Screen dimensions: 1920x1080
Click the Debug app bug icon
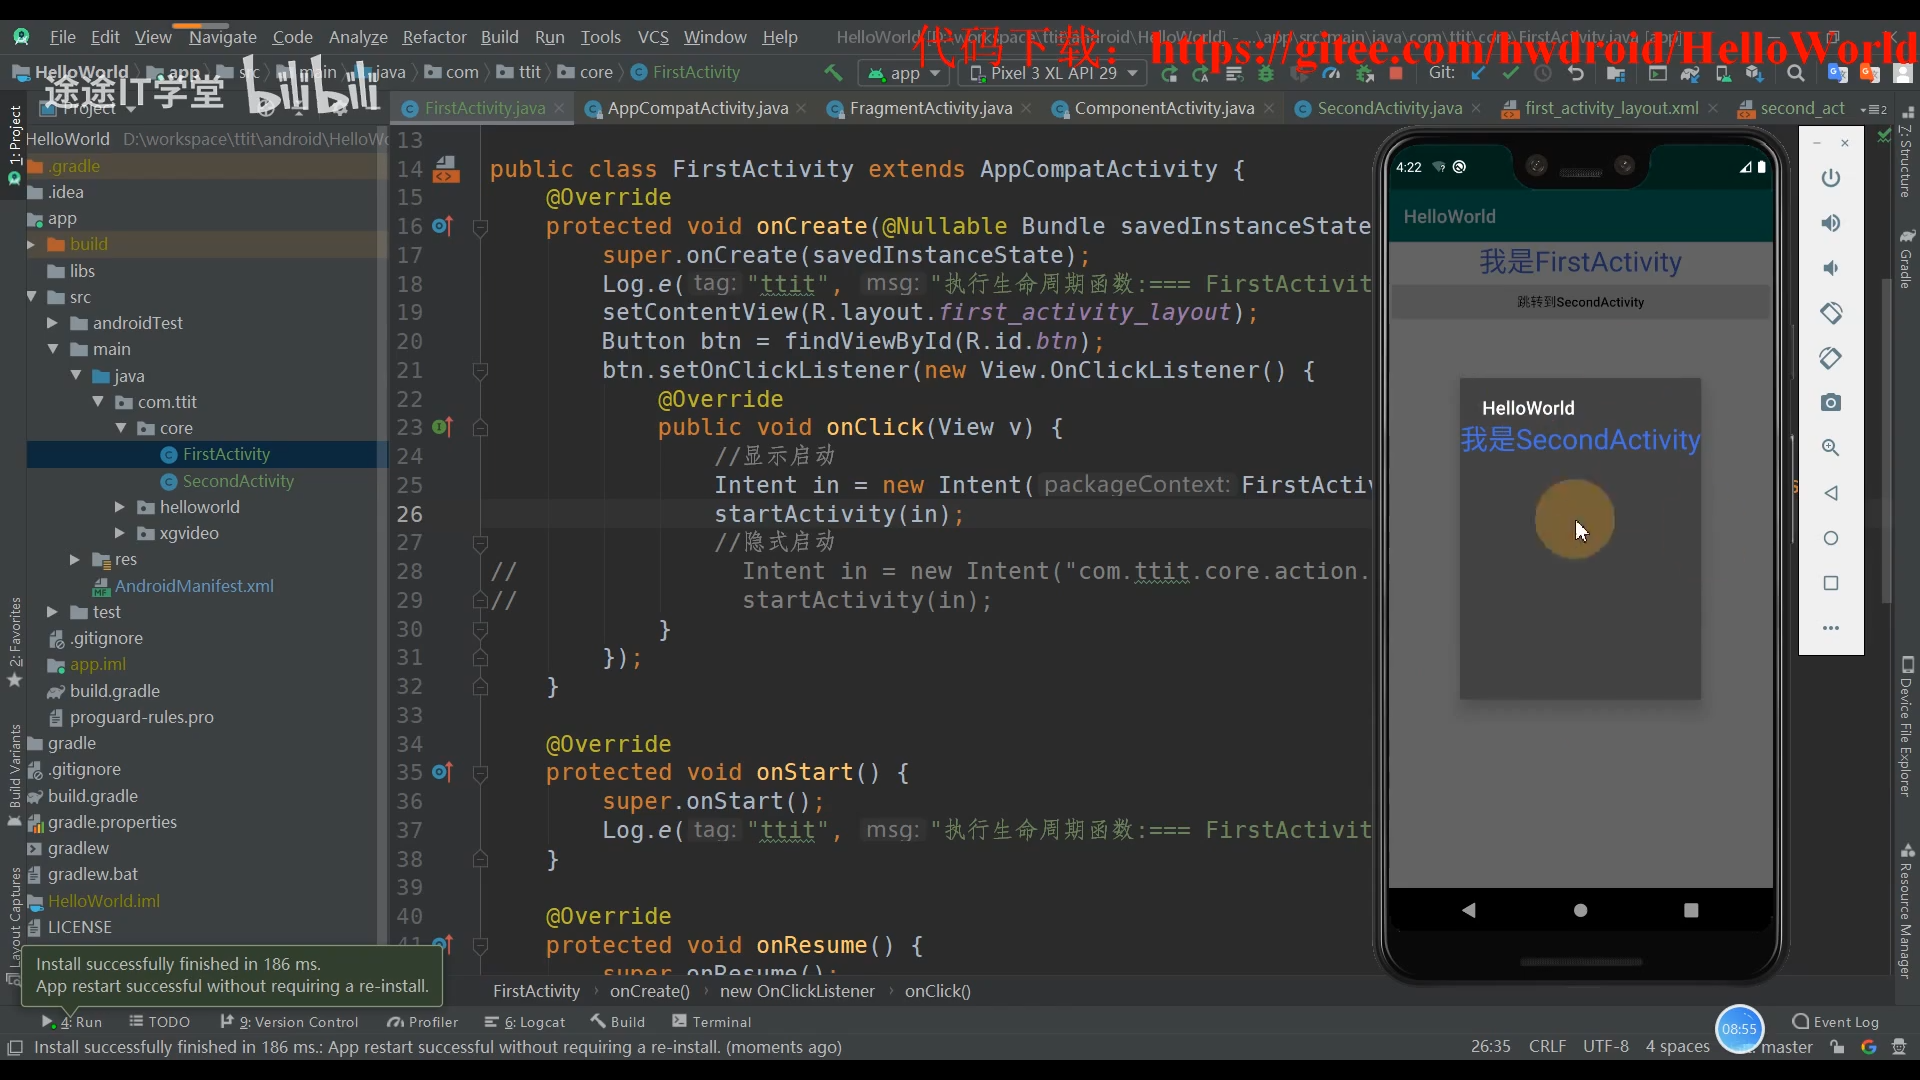[1266, 73]
